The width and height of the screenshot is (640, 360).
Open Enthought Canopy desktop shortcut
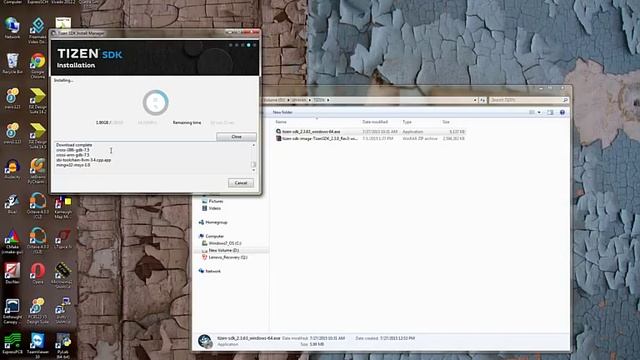[12, 311]
